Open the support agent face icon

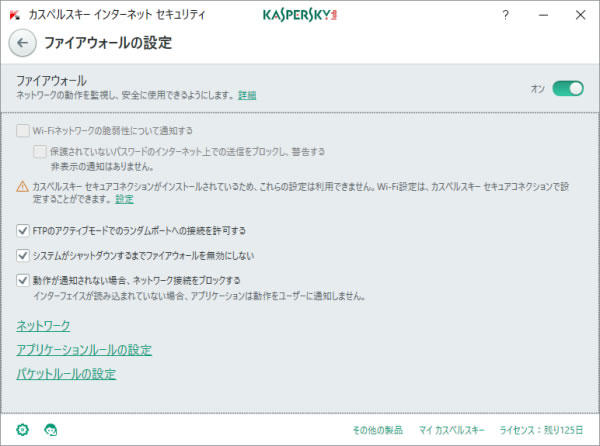(x=51, y=430)
